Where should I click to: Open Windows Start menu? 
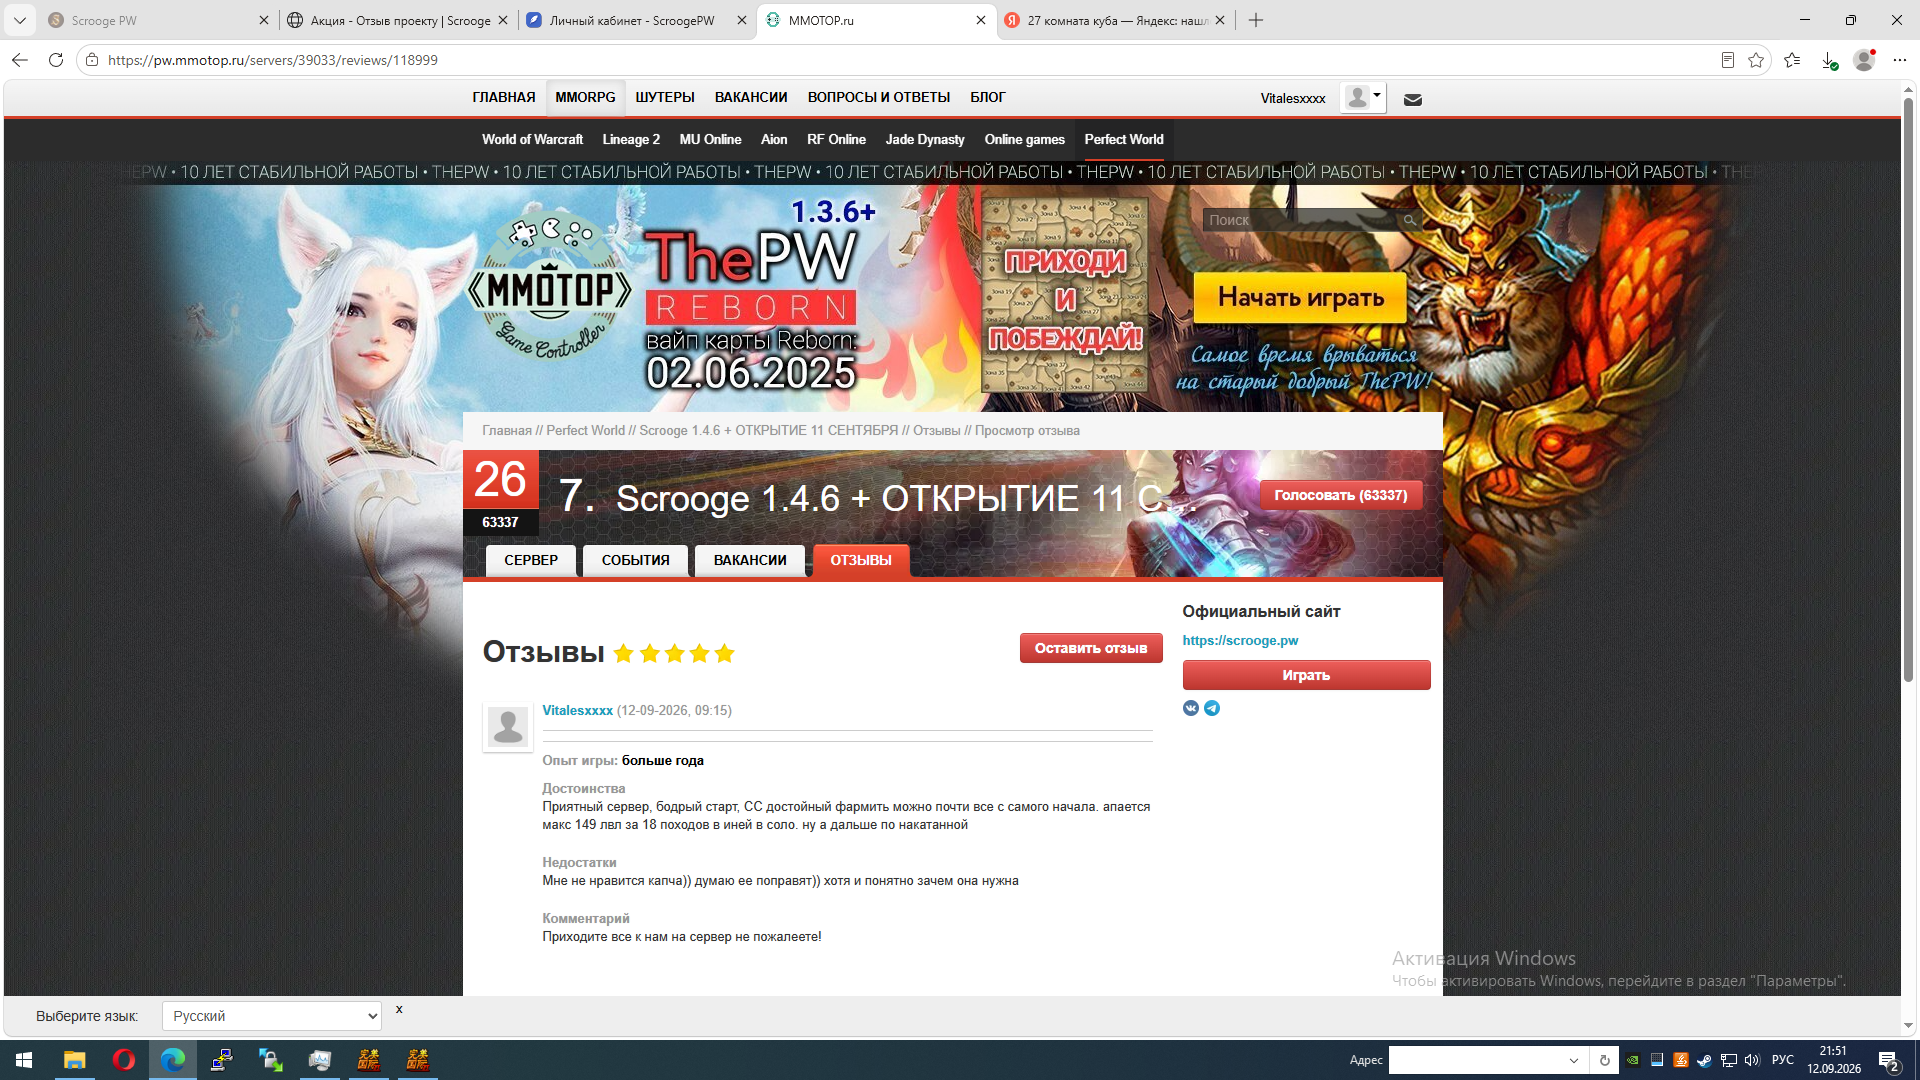24,1060
